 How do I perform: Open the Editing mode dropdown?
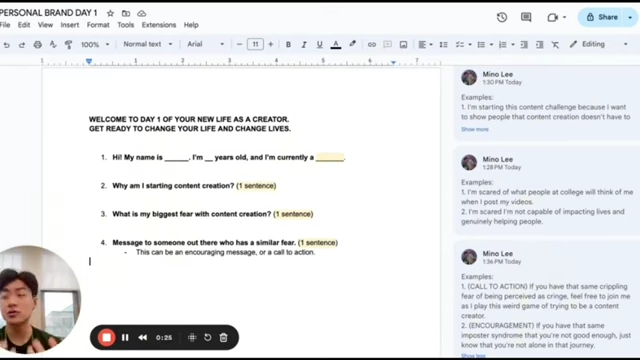pyautogui.click(x=598, y=44)
